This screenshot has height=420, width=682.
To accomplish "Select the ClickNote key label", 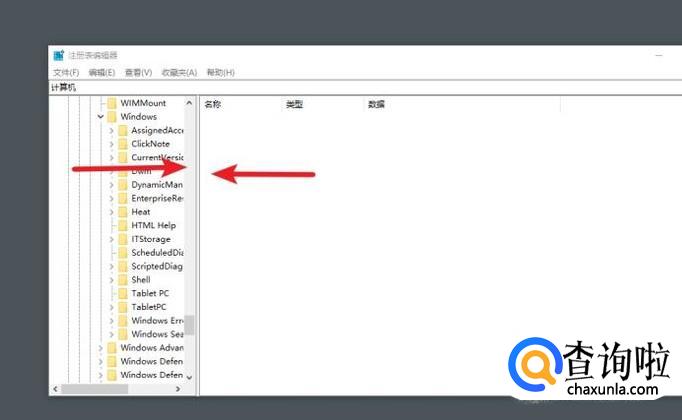I will click(x=150, y=144).
